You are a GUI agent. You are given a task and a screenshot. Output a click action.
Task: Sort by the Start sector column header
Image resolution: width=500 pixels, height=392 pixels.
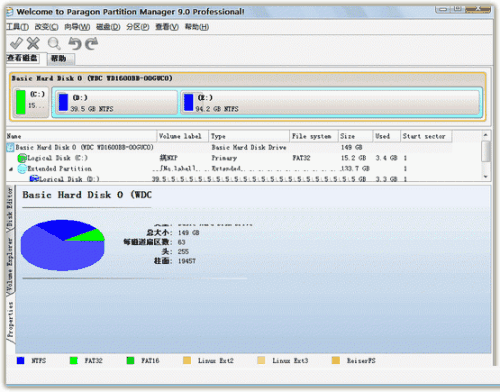426,136
